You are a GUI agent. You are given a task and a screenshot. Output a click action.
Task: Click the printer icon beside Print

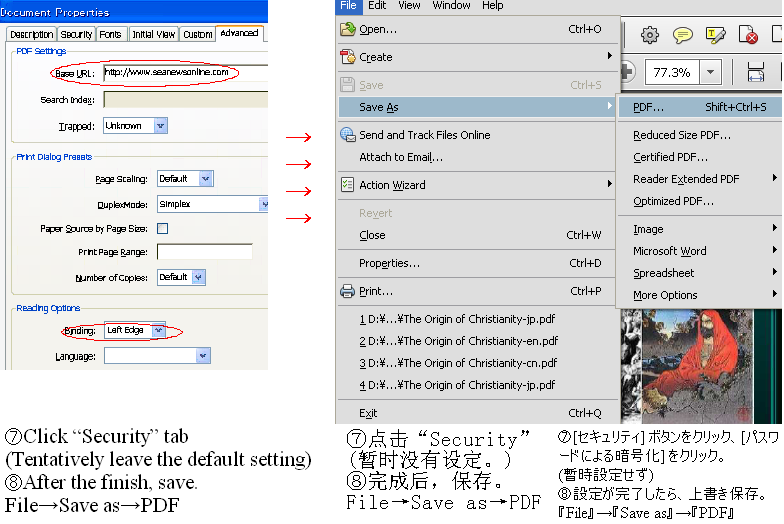[348, 291]
